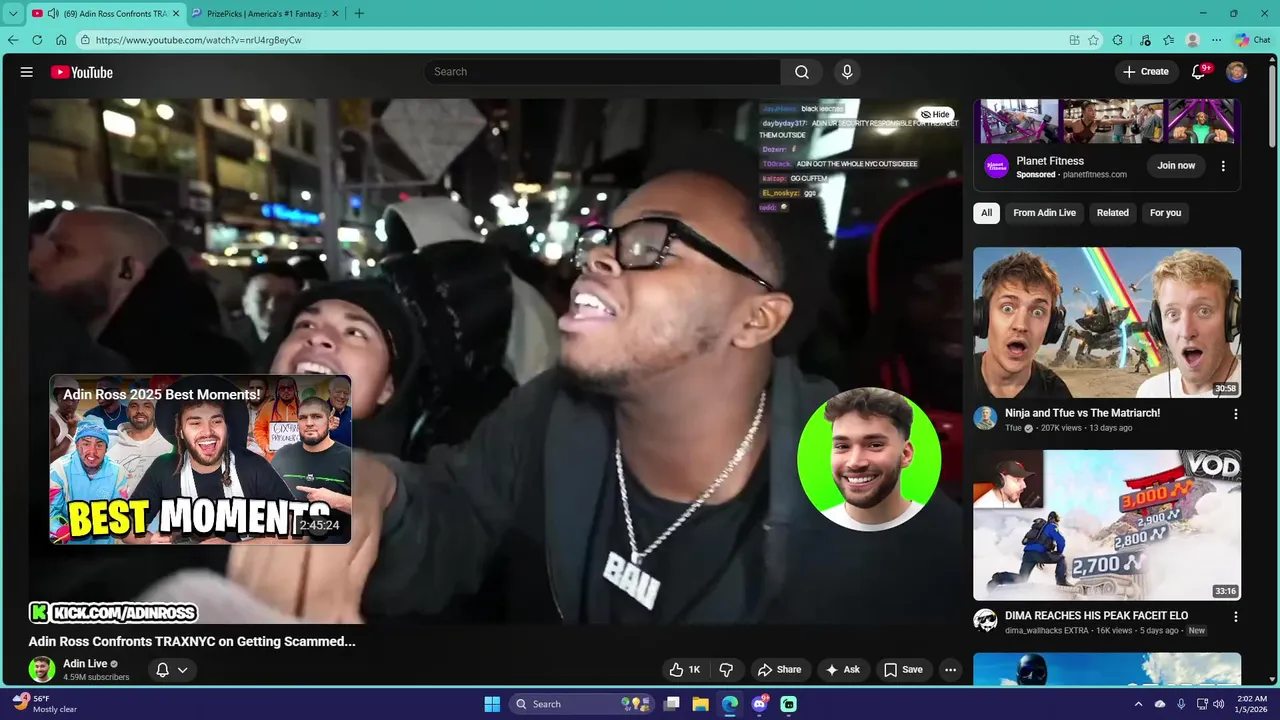Viewport: 1280px width, 720px height.
Task: Open the YouTube guide hamburger menu
Action: click(x=27, y=72)
